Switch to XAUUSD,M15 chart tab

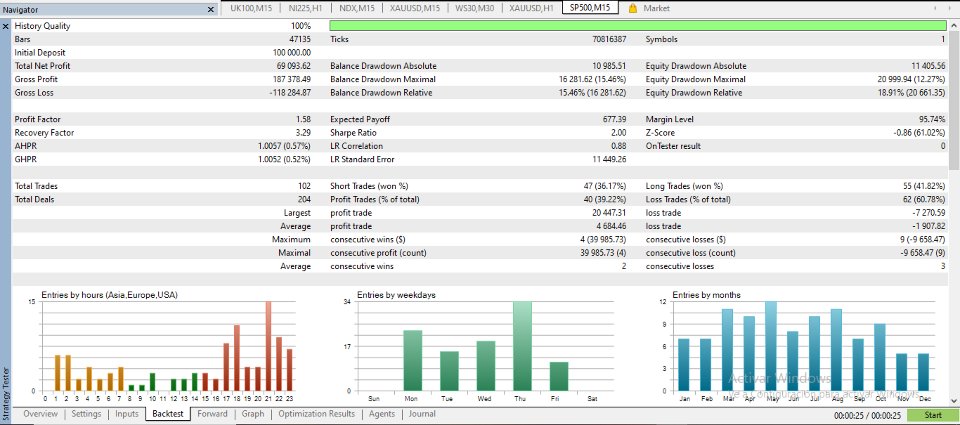[x=414, y=9]
